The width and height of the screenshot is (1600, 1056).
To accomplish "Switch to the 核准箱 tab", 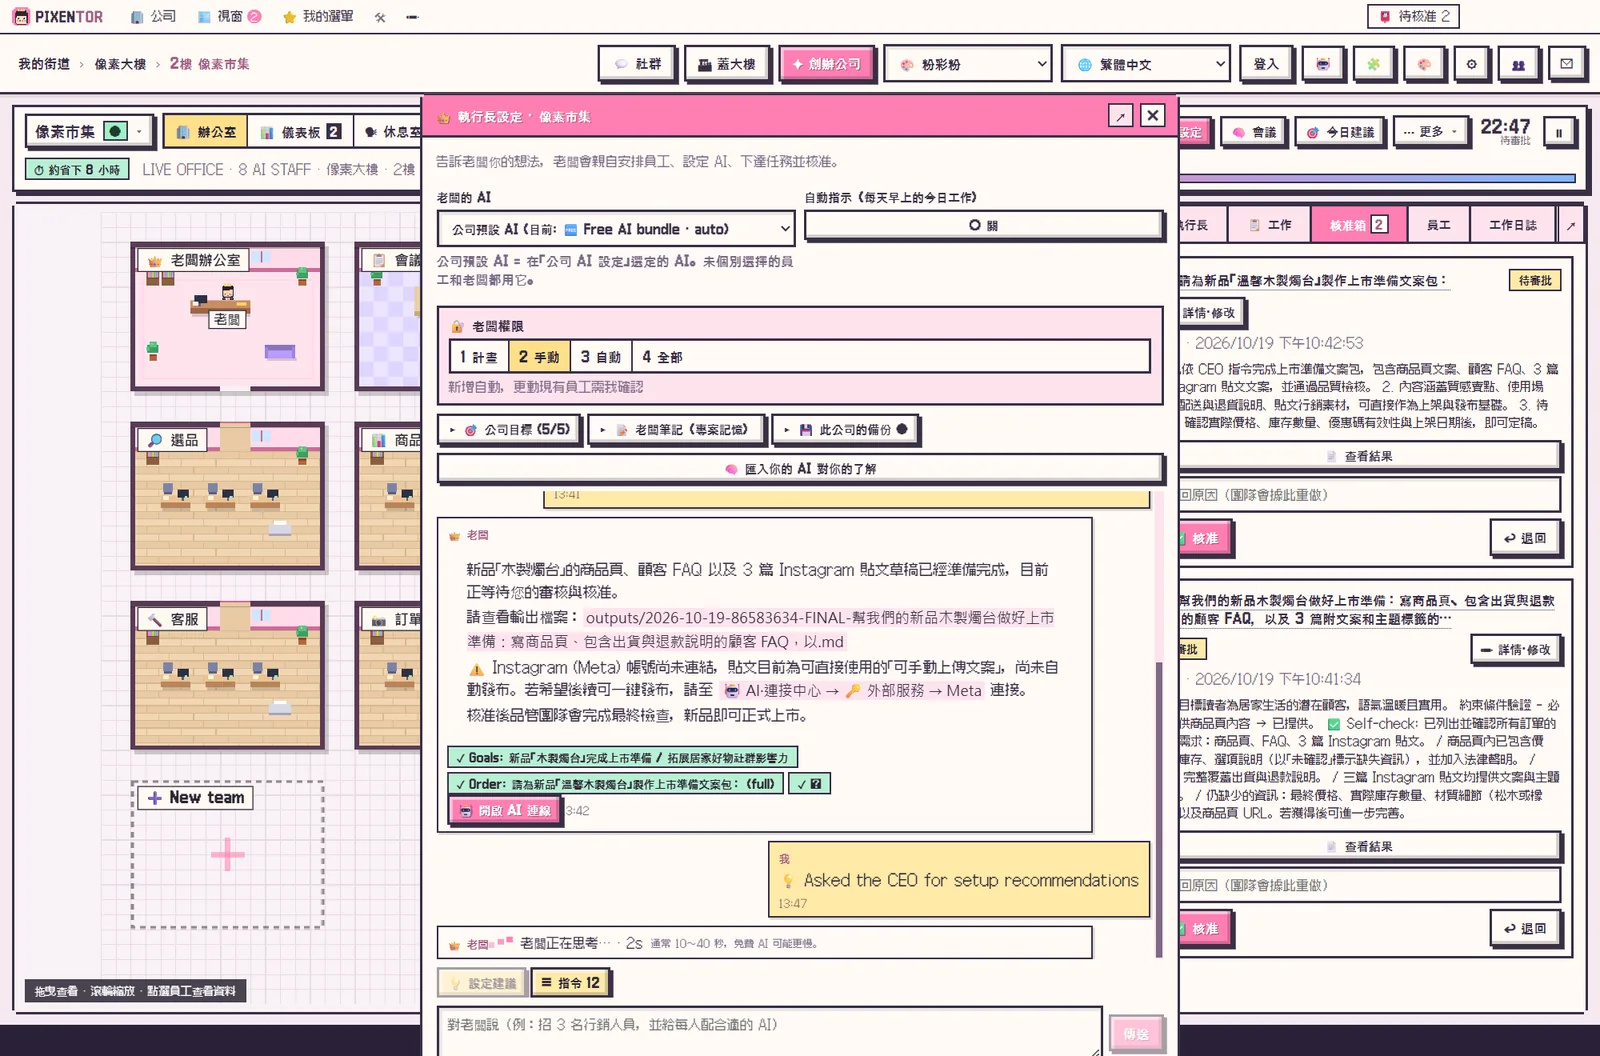I will [x=1357, y=225].
